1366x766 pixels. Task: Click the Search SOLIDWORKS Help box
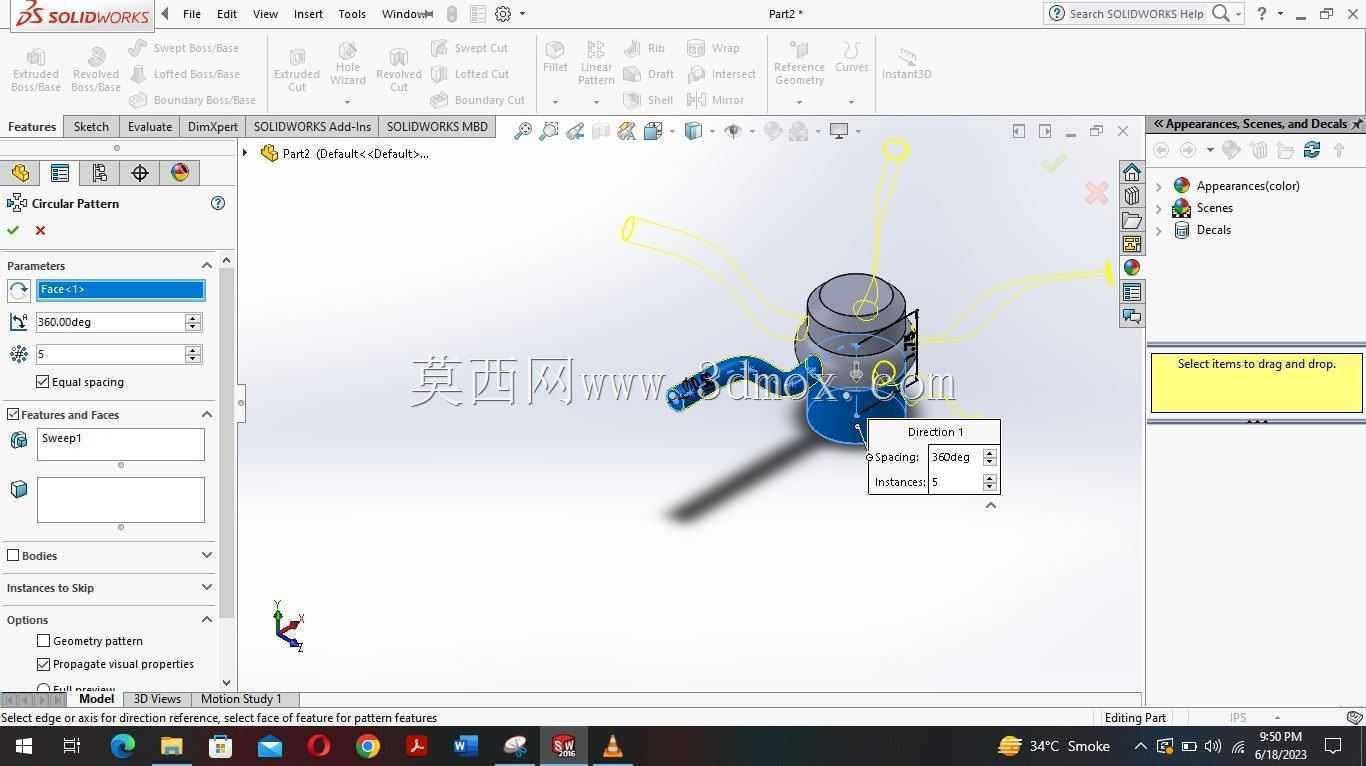coord(1136,14)
